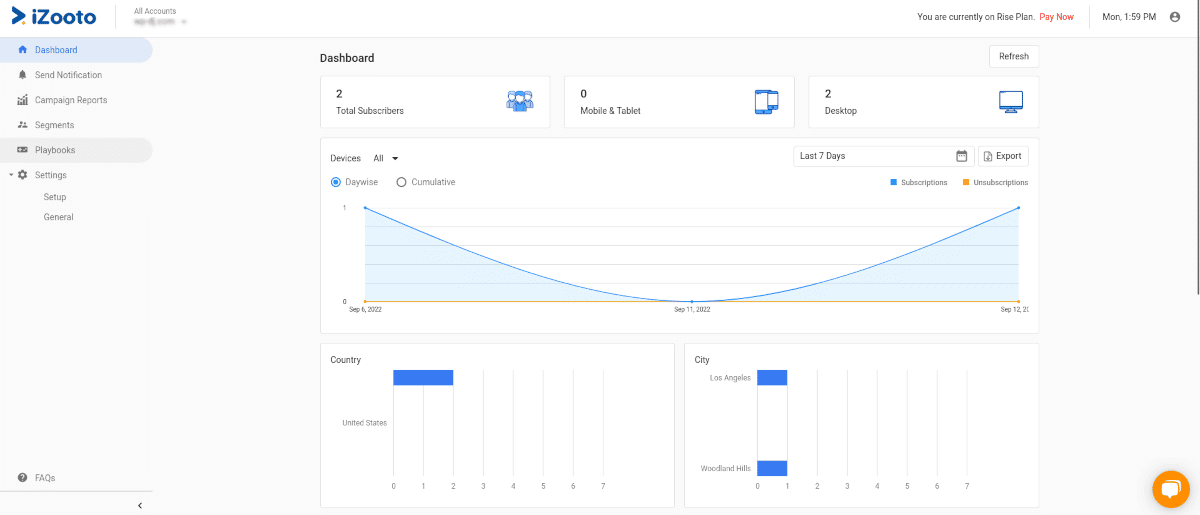Click the page vertical scrollbar

[x=1196, y=150]
